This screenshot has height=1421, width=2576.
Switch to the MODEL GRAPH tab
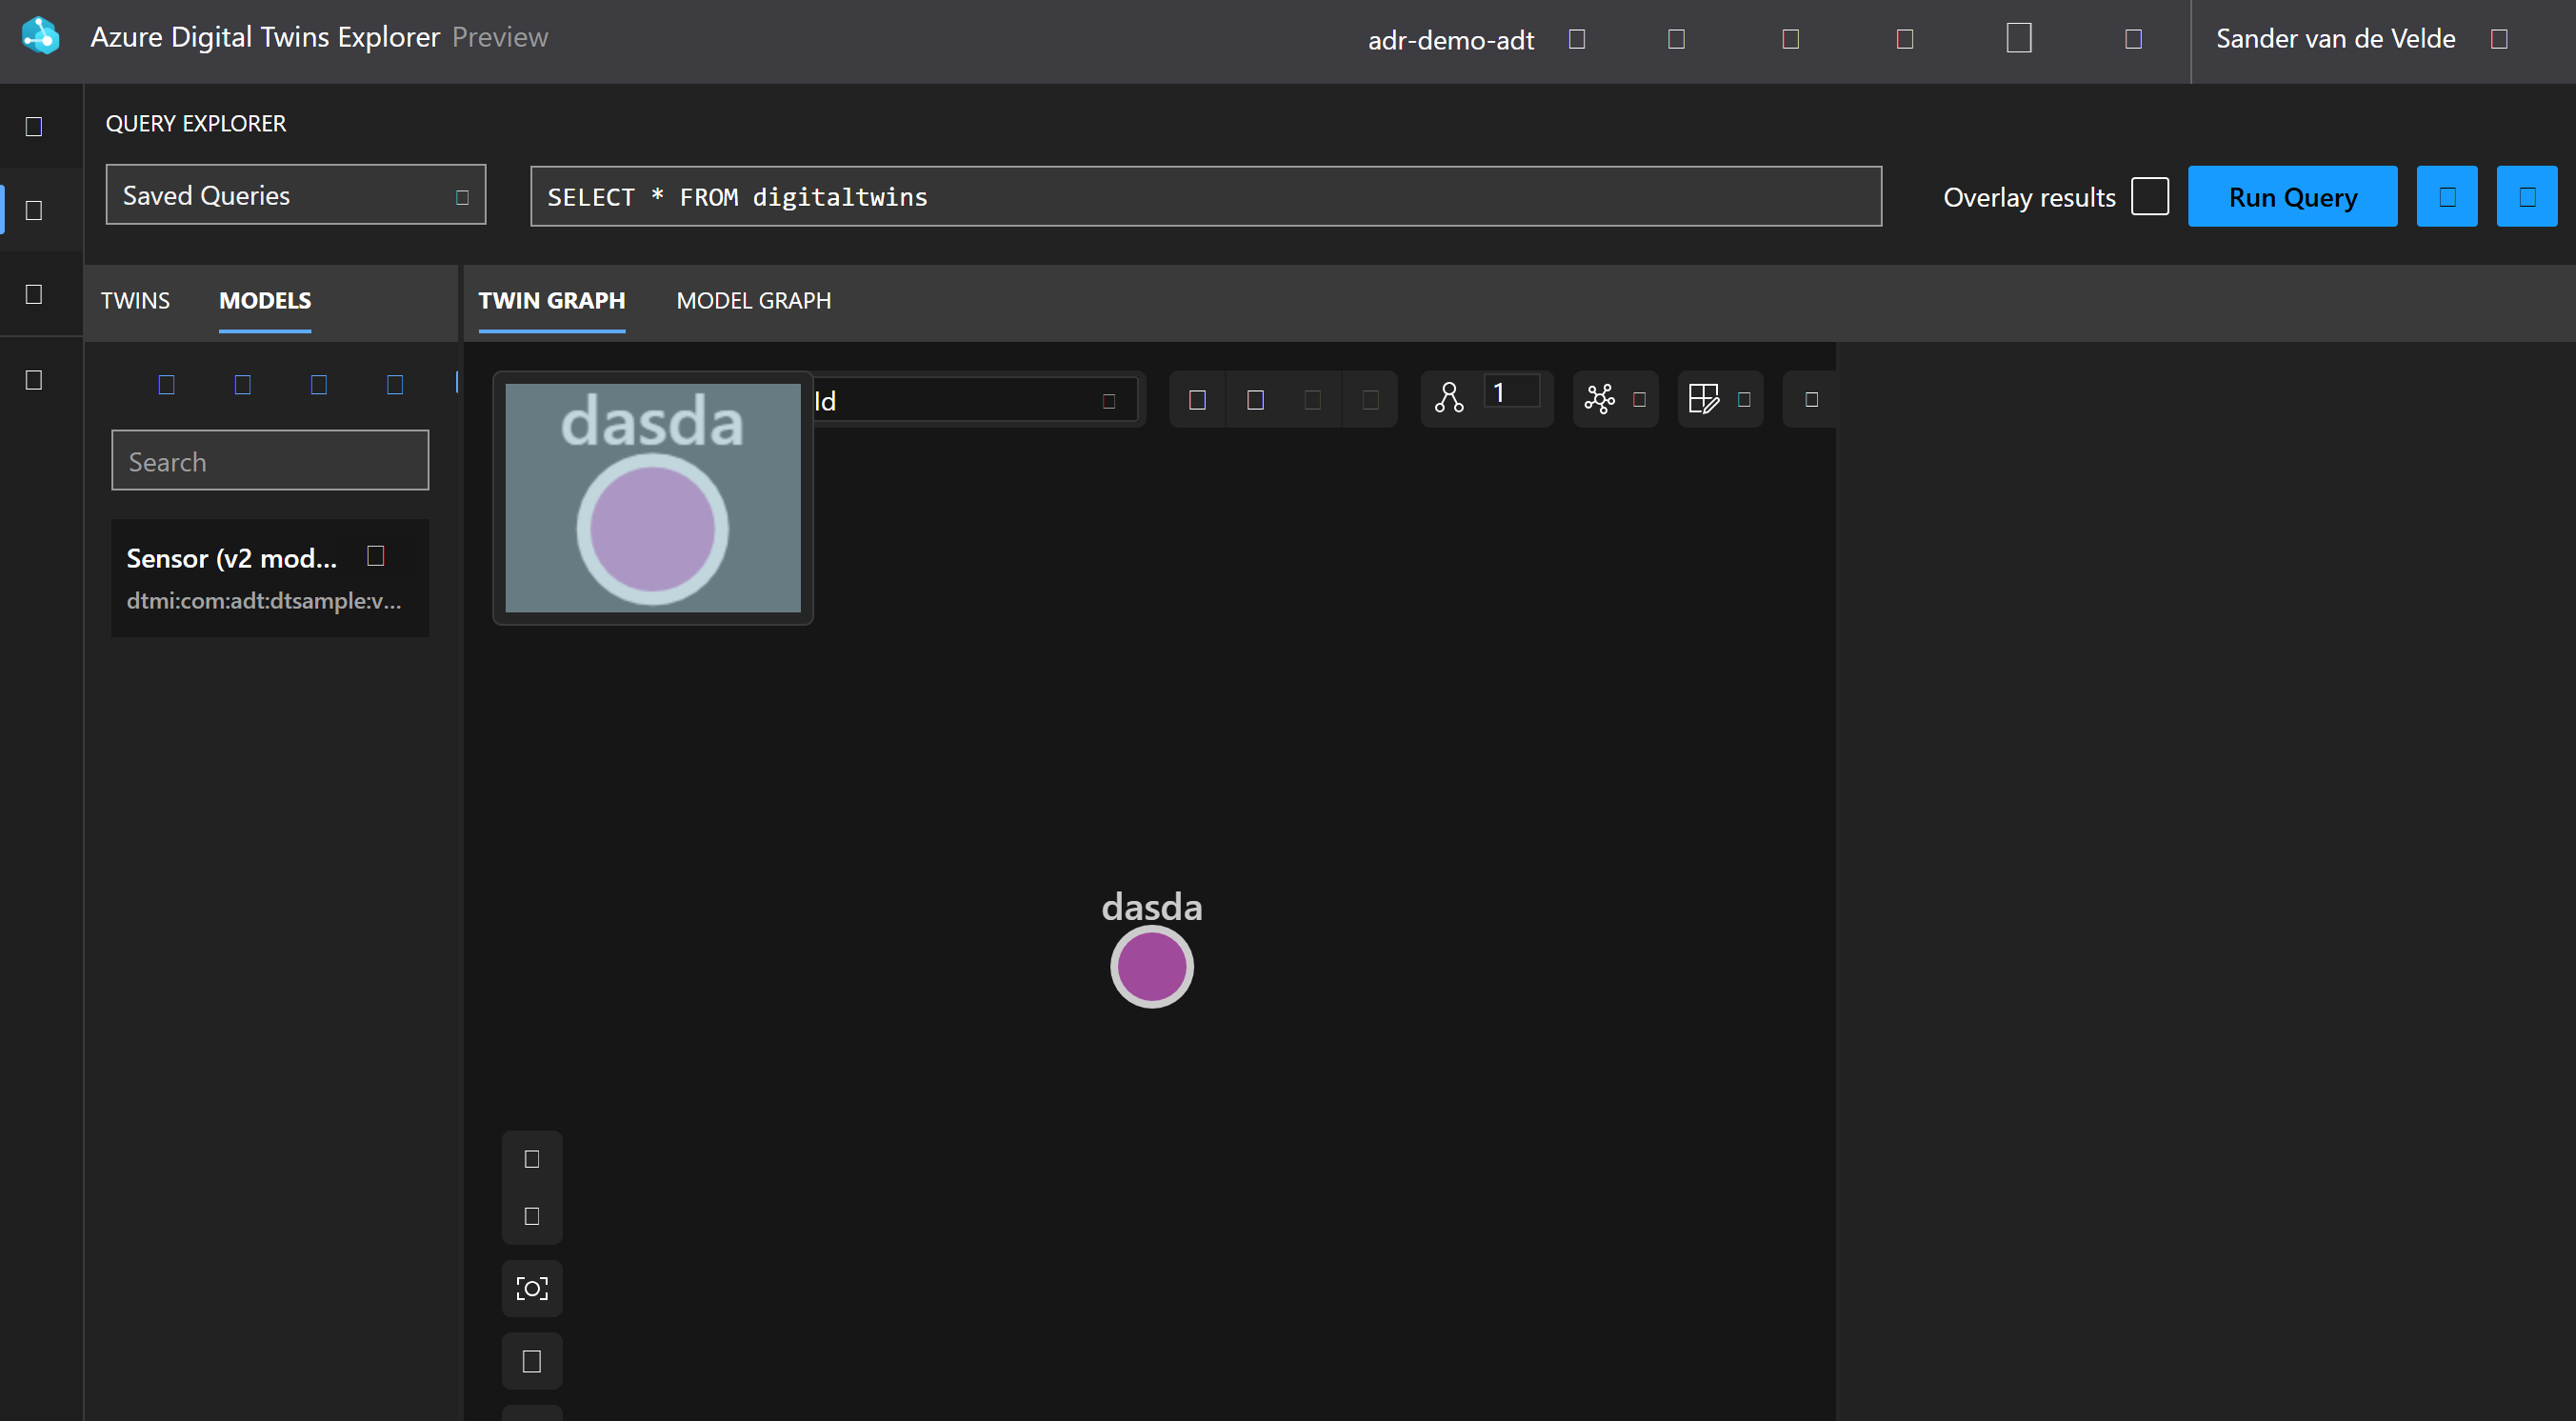point(754,301)
